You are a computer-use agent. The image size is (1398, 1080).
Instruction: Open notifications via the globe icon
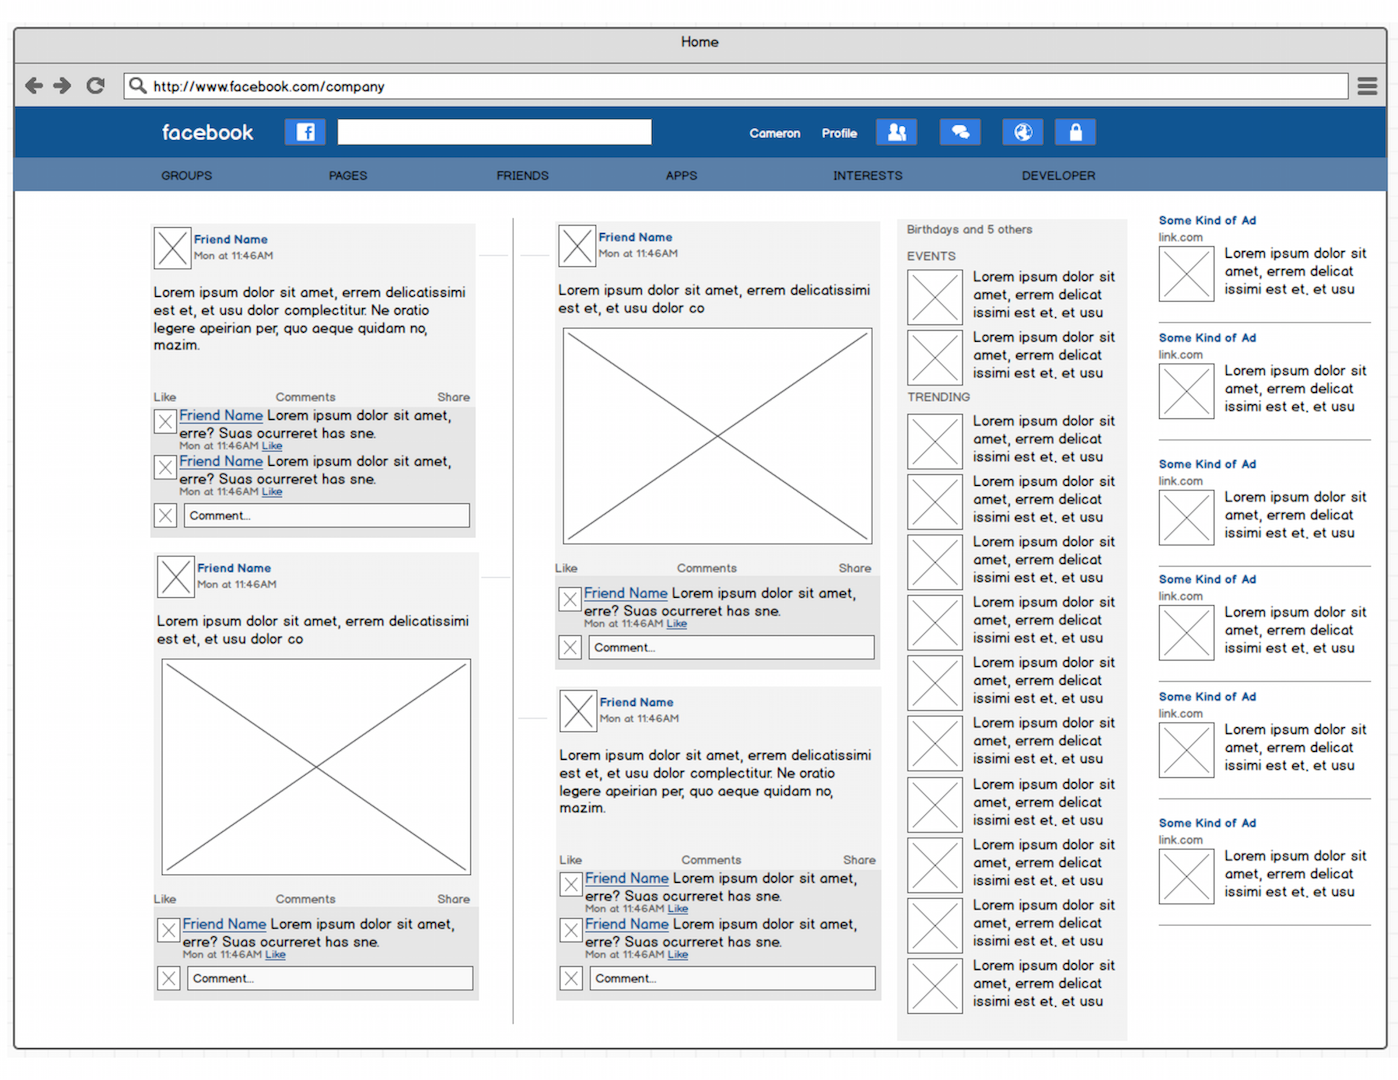tap(1023, 132)
